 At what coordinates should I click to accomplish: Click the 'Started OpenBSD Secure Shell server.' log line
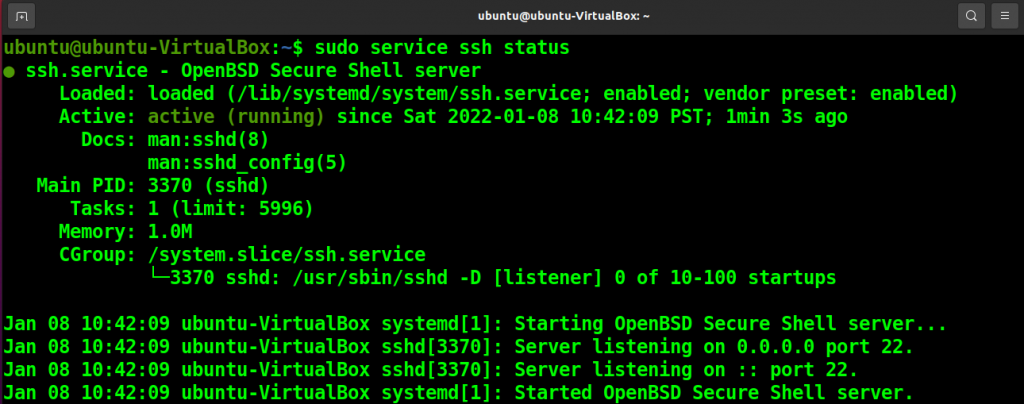tap(458, 393)
